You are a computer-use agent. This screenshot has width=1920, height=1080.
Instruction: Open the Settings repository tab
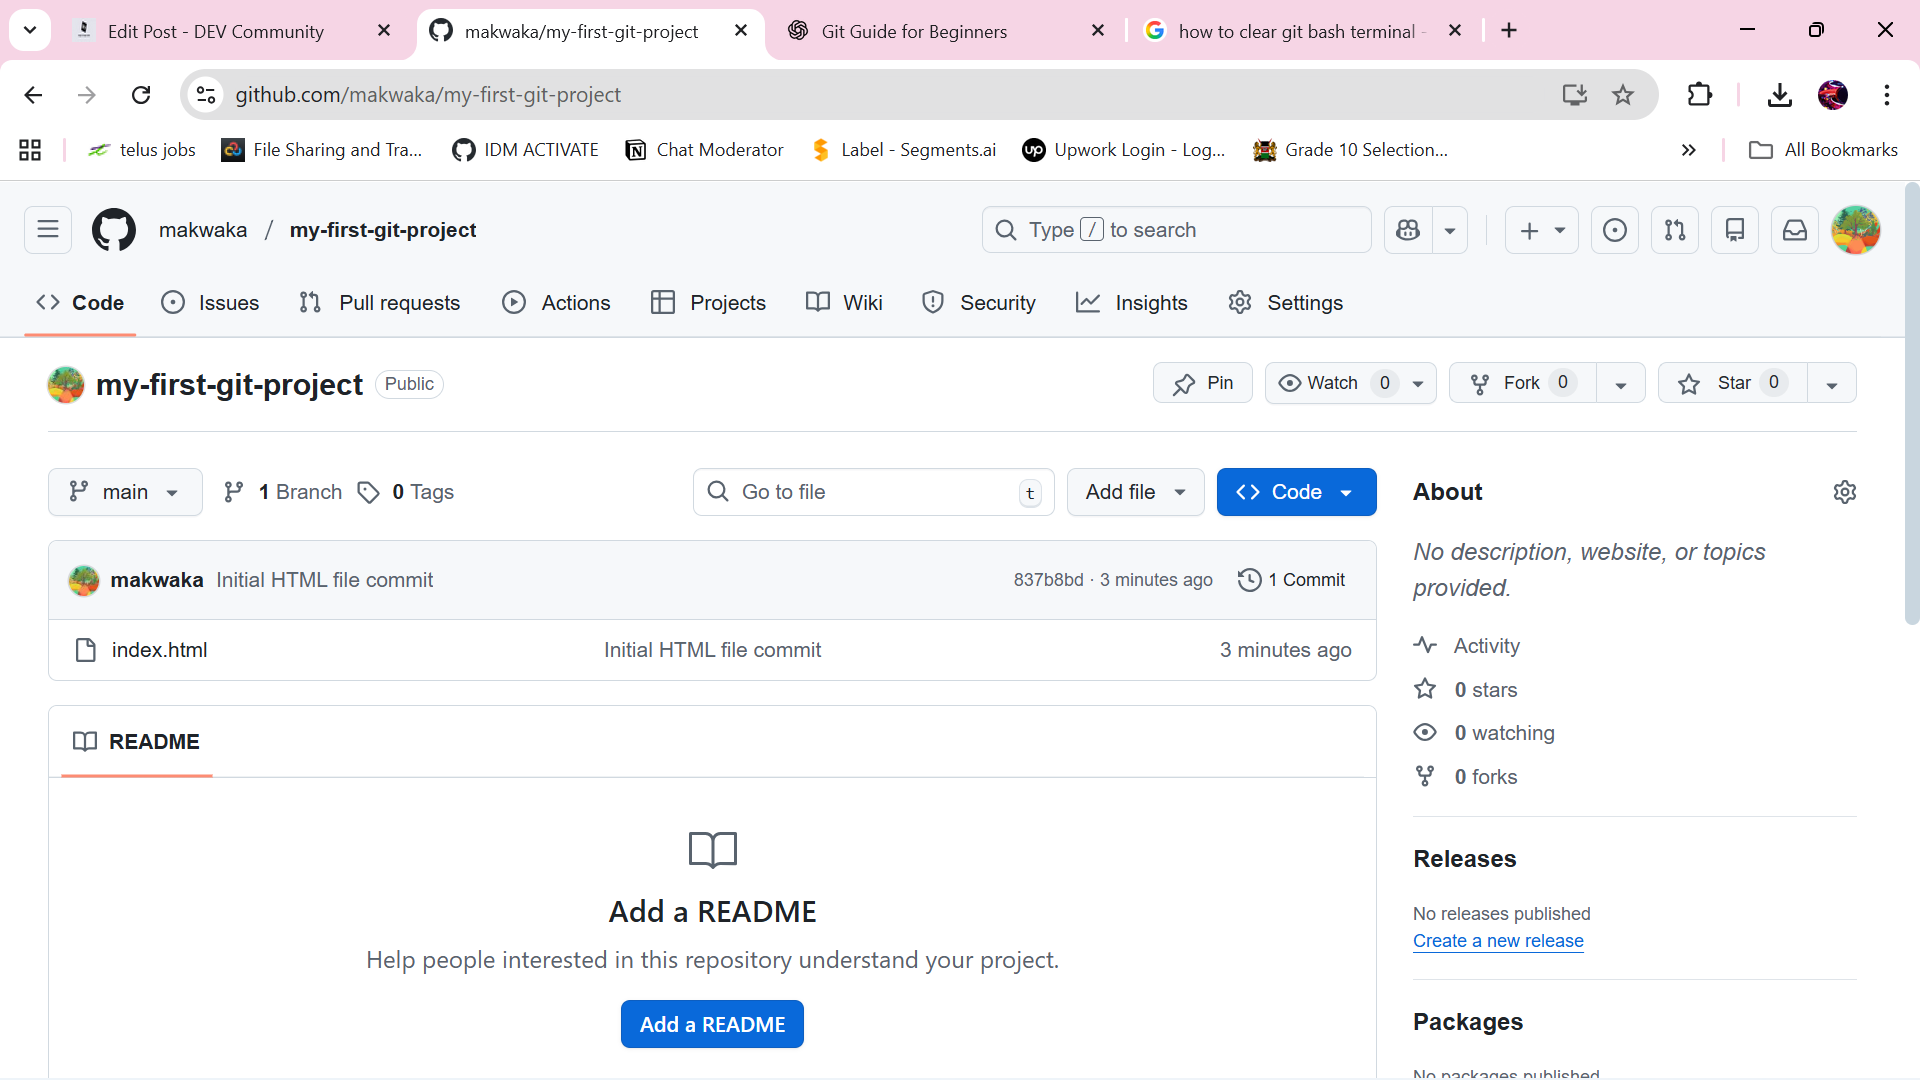1285,303
